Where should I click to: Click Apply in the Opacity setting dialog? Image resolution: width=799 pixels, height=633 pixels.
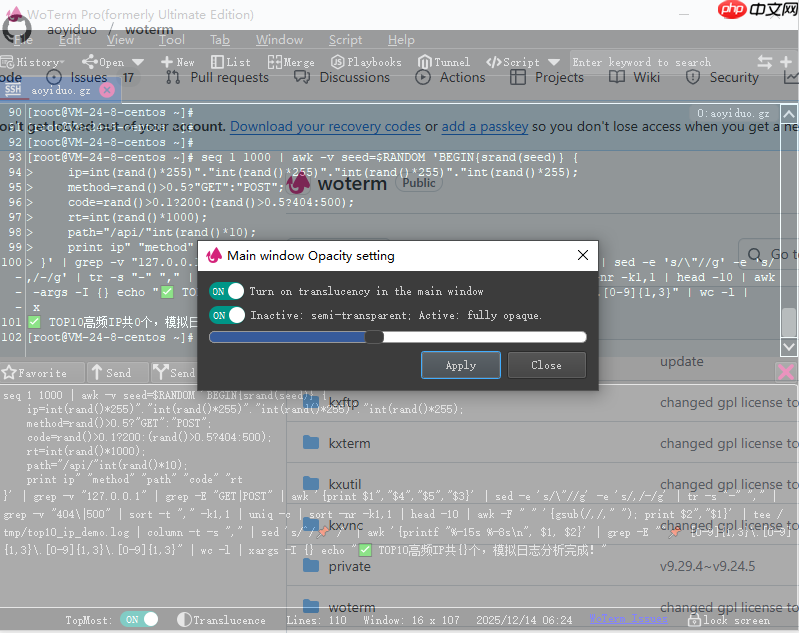coord(461,365)
